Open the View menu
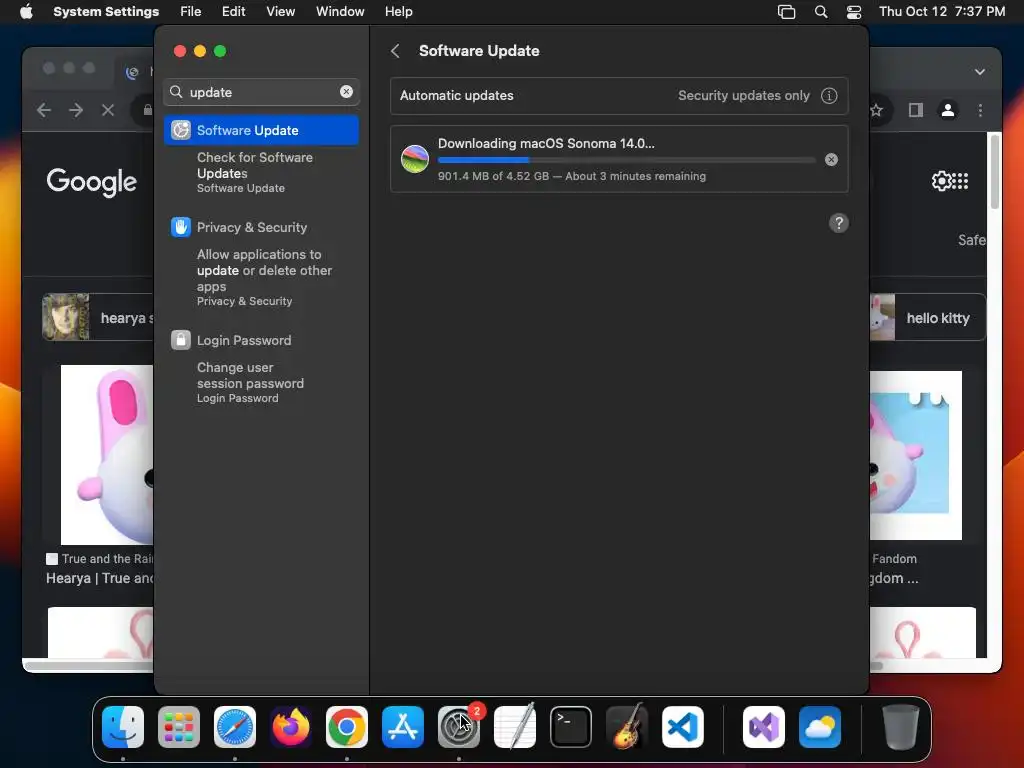The height and width of the screenshot is (768, 1024). pos(281,11)
